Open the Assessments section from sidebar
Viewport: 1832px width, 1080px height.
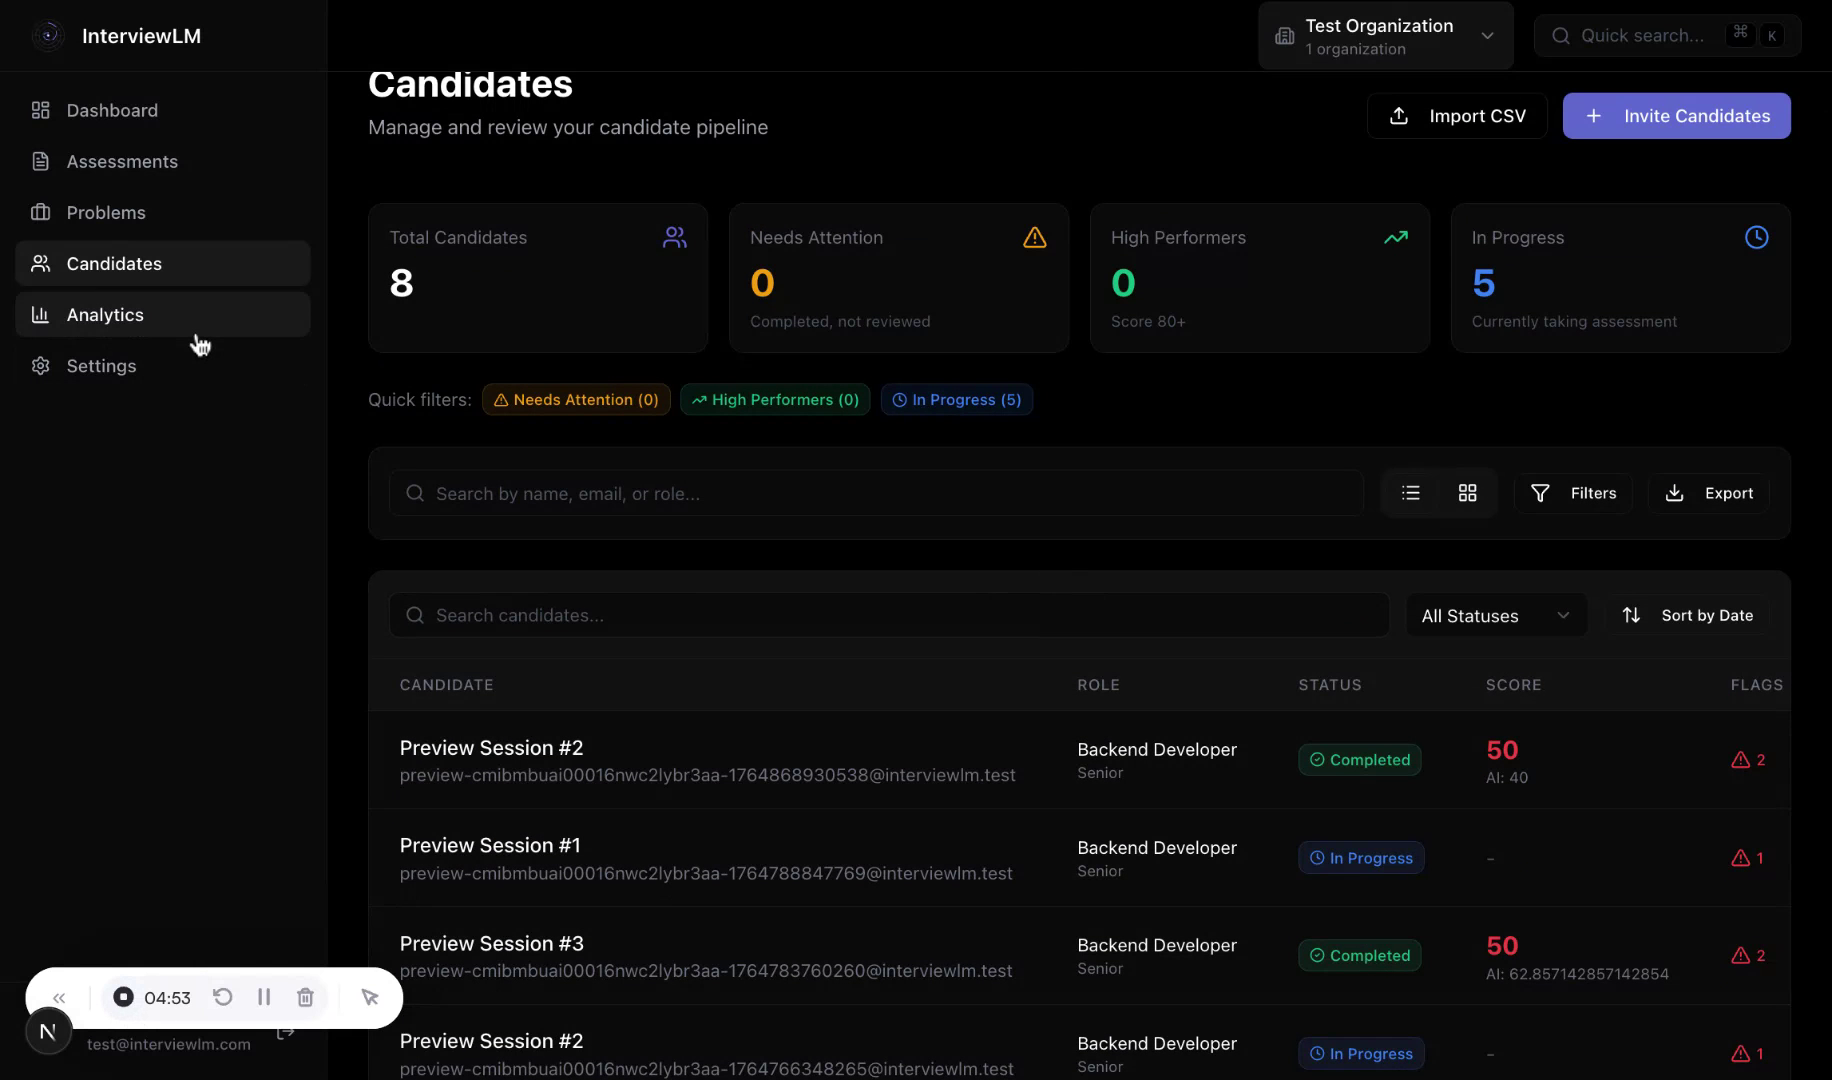[122, 161]
